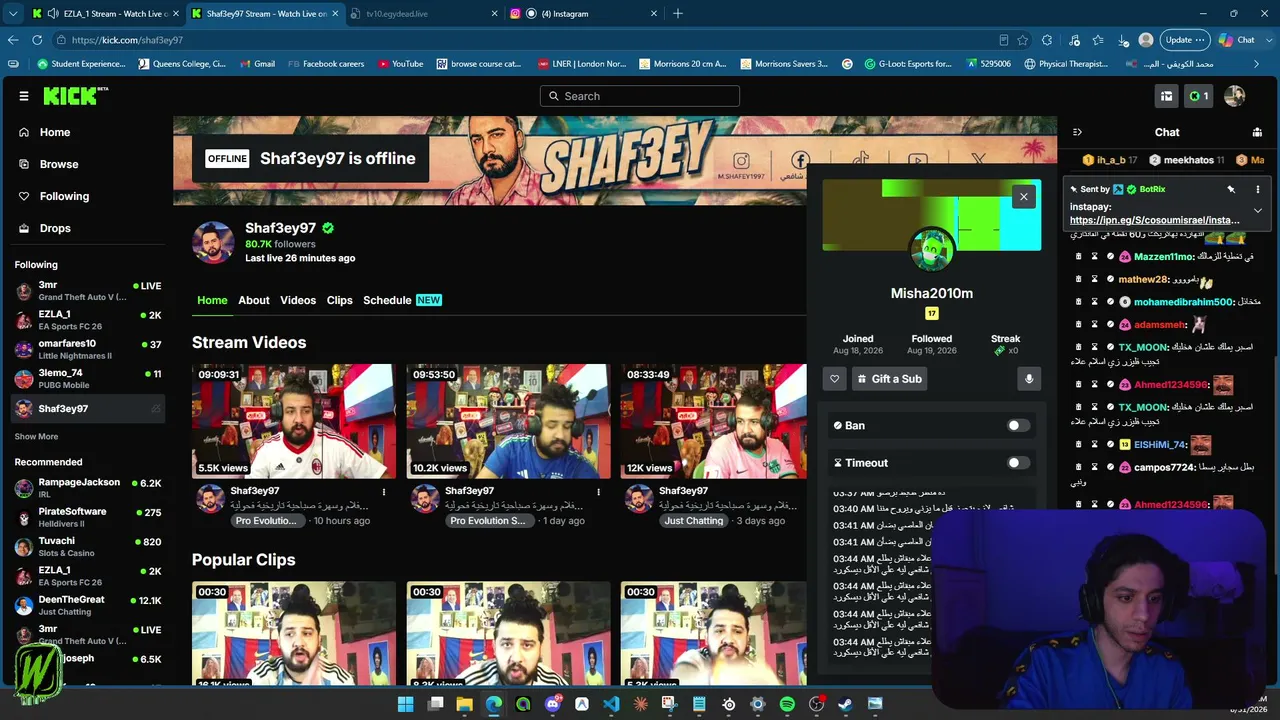Play the 08:33:49 stream video
This screenshot has height=720, width=1280.
(x=714, y=421)
